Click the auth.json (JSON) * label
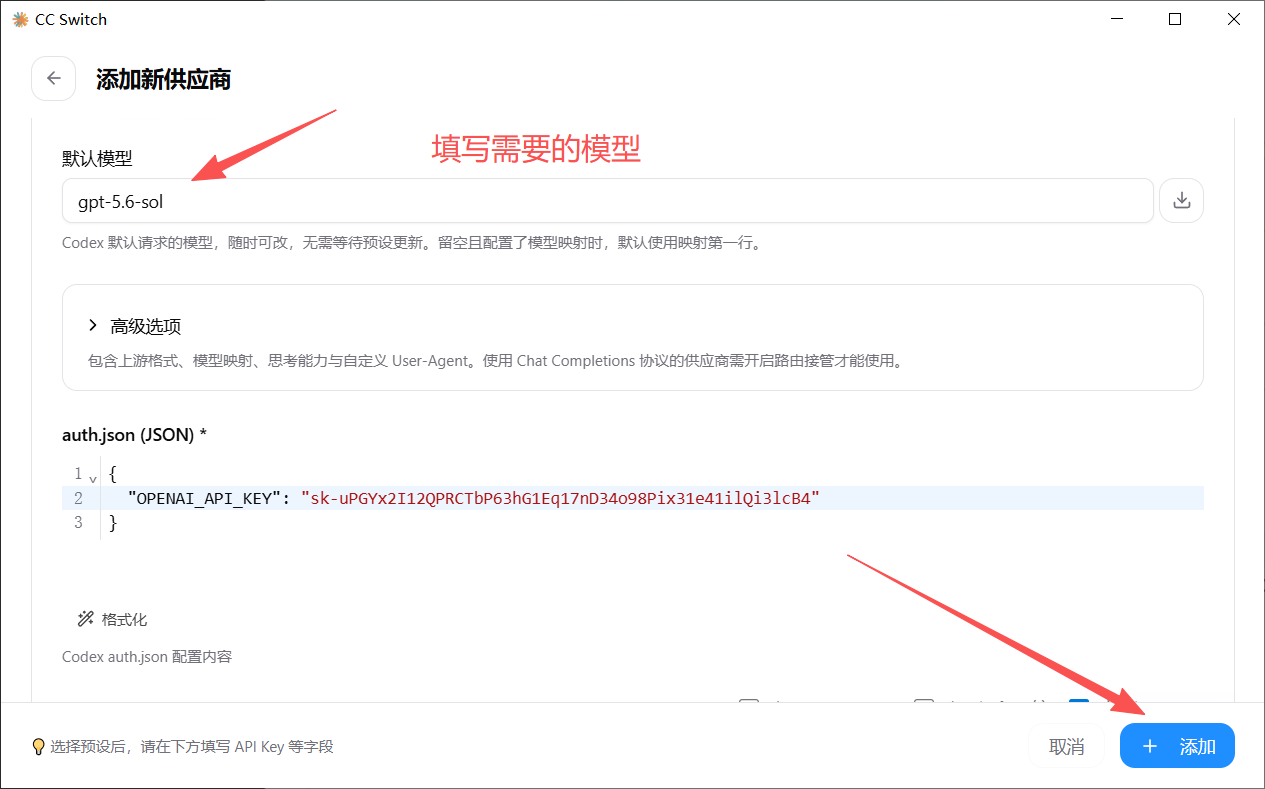Image resolution: width=1265 pixels, height=789 pixels. click(x=135, y=435)
